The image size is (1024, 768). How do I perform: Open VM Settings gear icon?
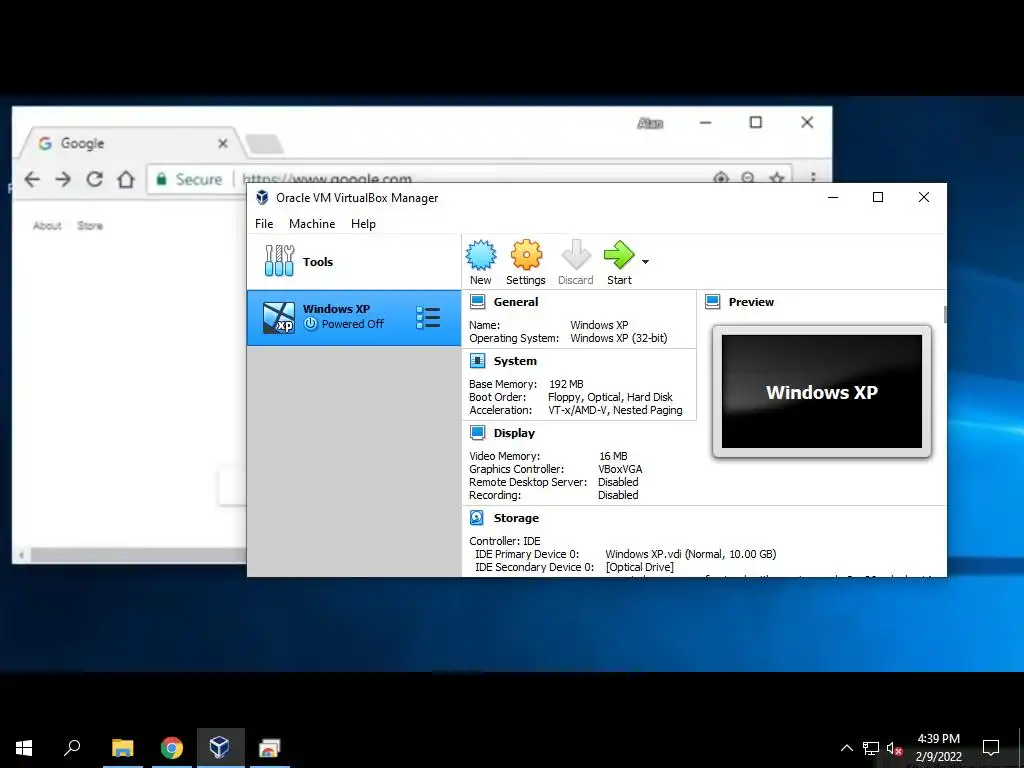point(526,262)
